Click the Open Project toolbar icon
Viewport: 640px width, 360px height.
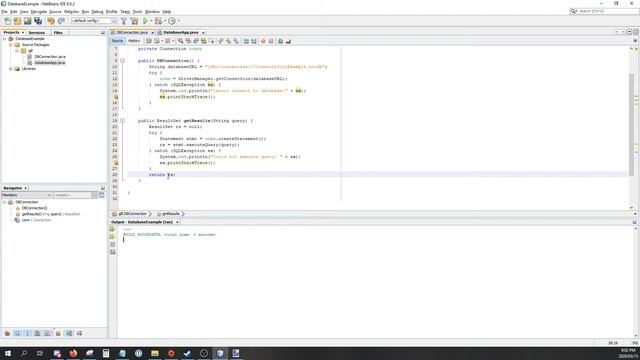(27, 21)
